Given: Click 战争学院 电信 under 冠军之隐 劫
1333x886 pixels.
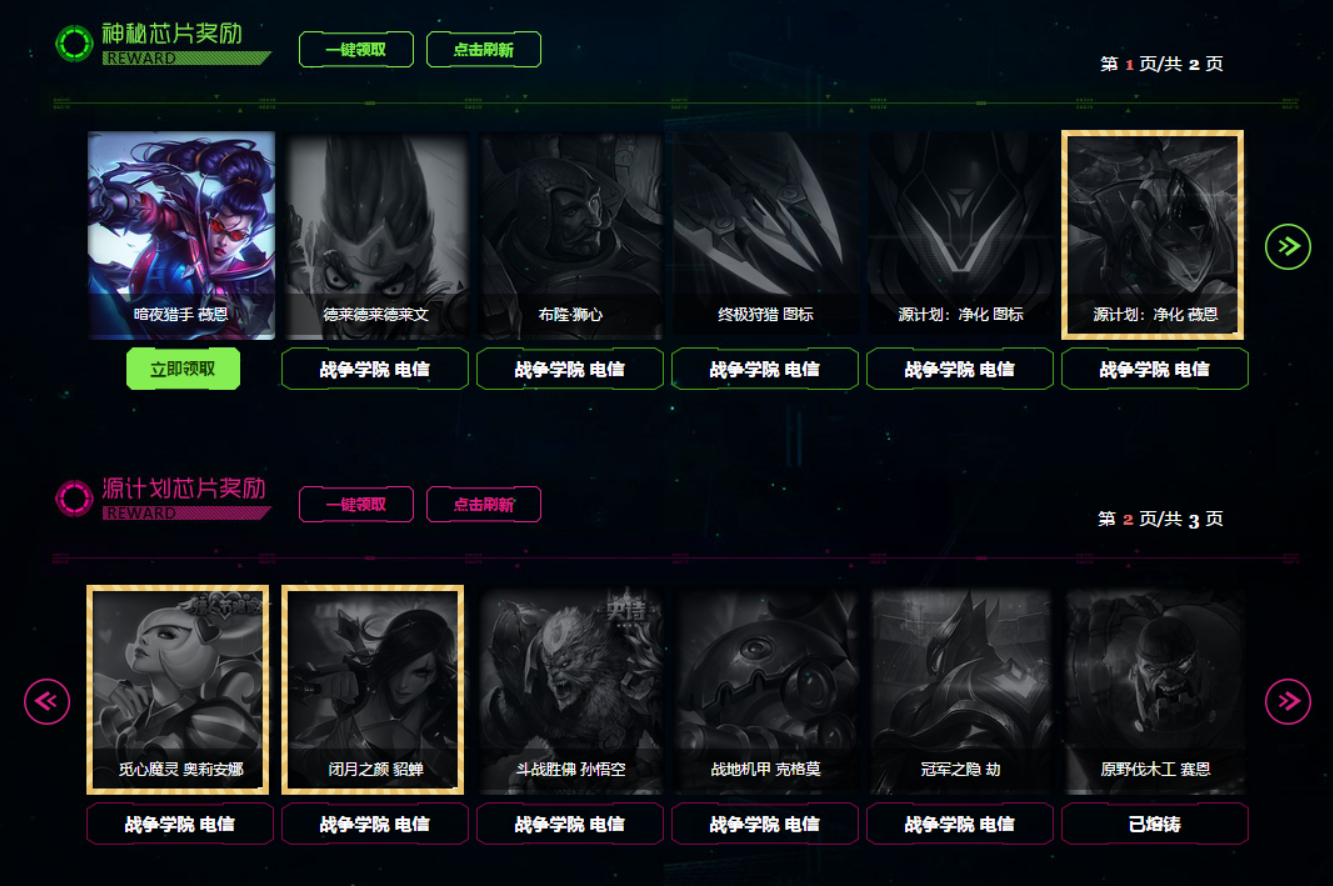Looking at the screenshot, I should click(x=960, y=824).
